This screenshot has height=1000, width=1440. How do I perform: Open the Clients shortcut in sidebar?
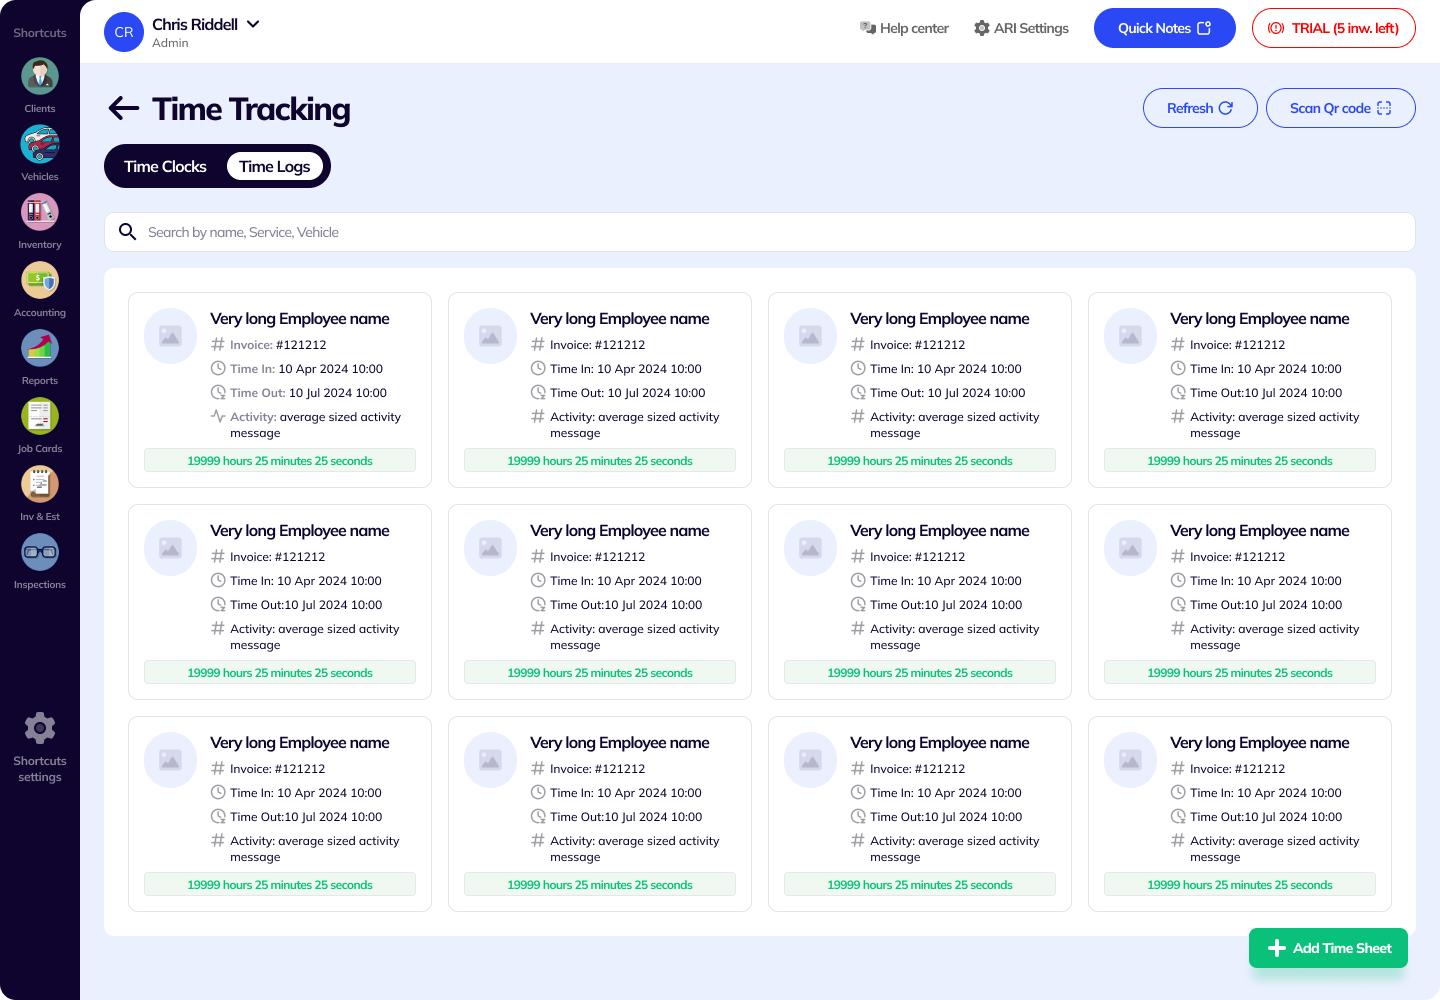pos(40,76)
